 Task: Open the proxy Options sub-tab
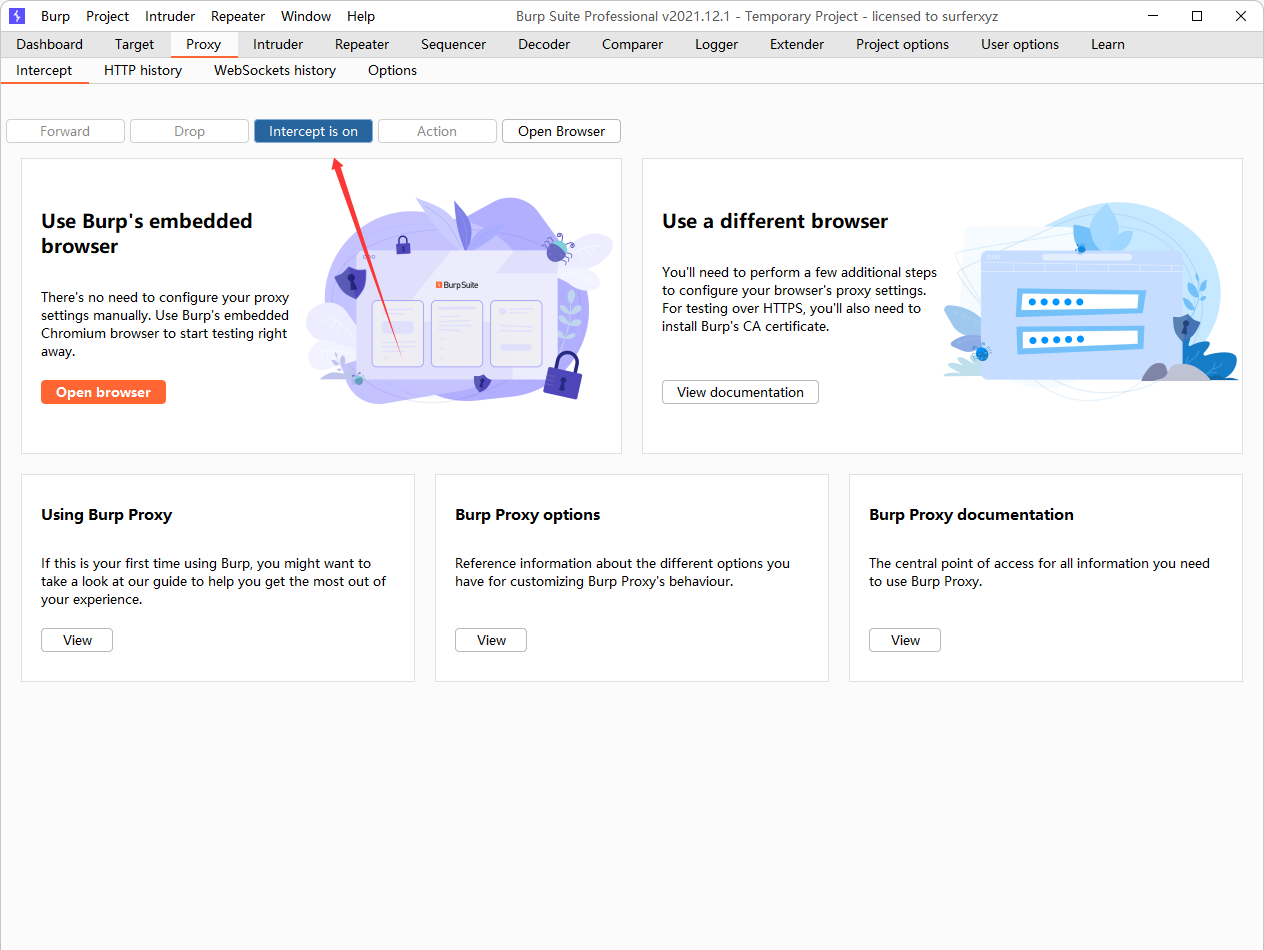(392, 70)
